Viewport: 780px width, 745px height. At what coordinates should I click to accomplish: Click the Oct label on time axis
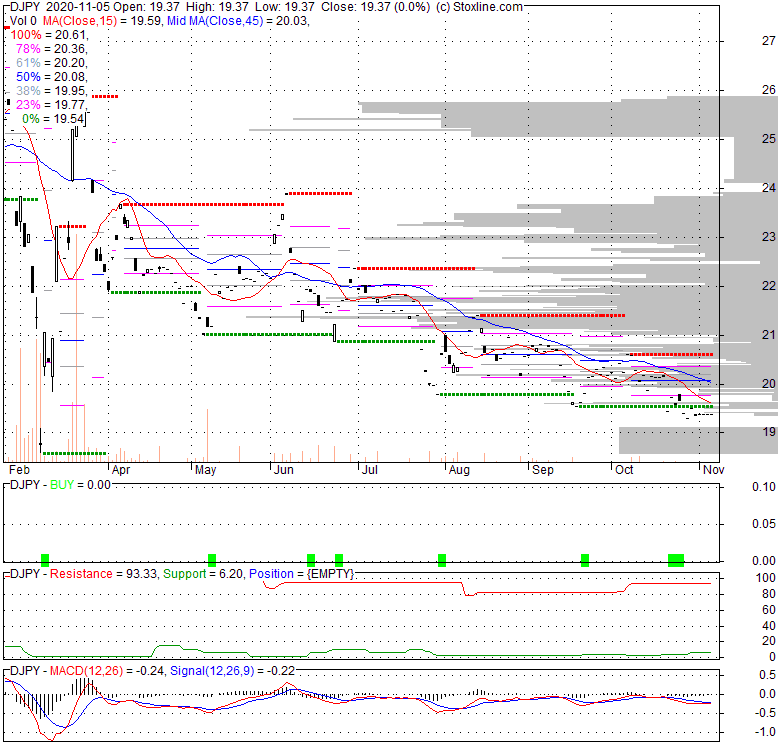624,470
